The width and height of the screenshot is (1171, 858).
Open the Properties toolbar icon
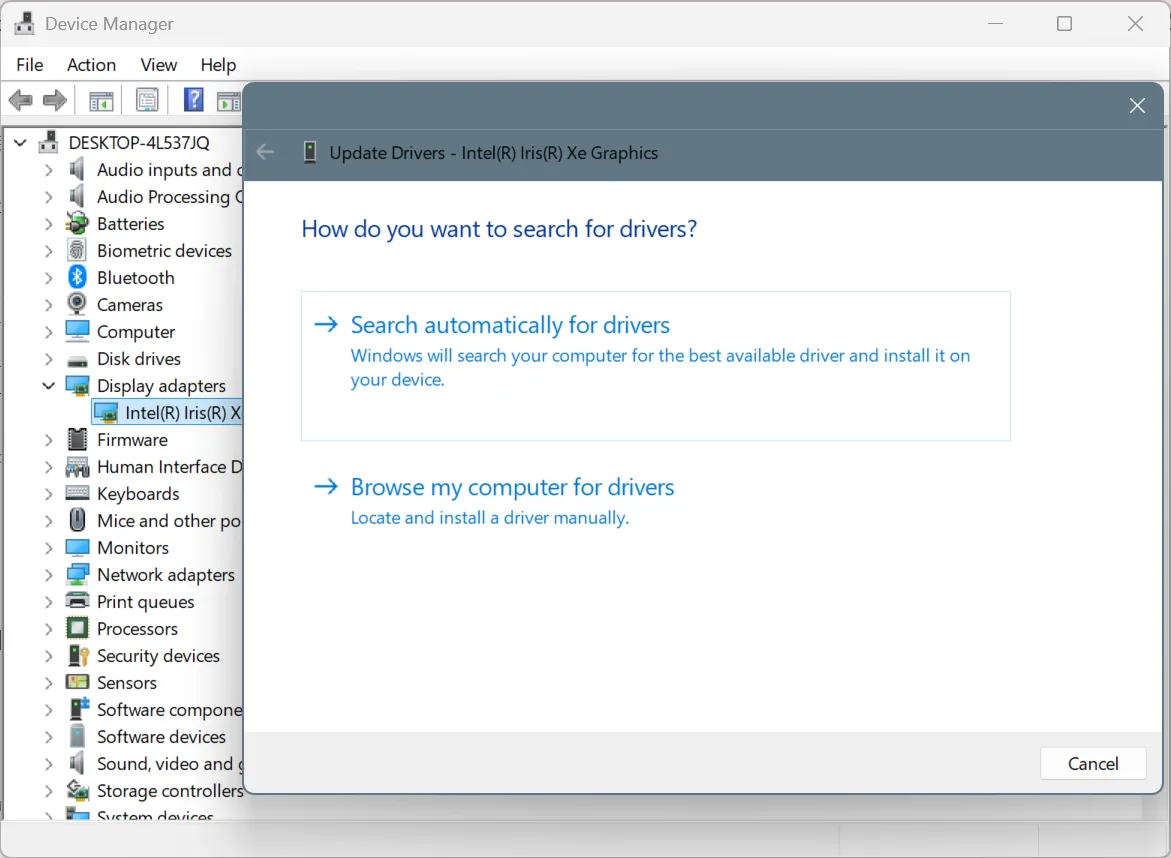[x=147, y=100]
